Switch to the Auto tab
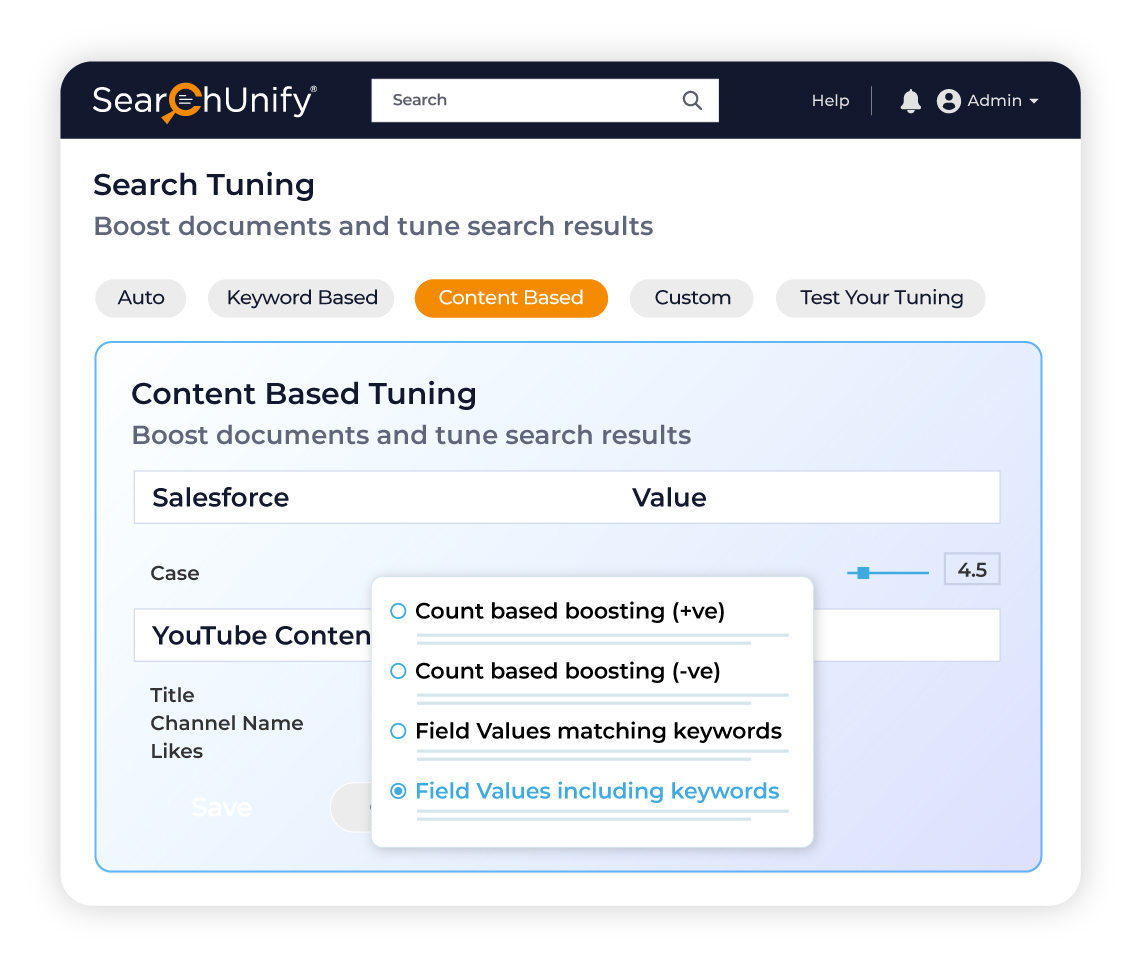 click(x=141, y=298)
